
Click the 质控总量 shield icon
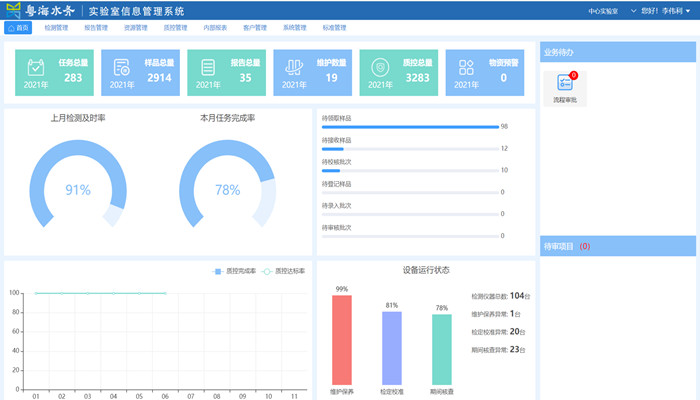(380, 68)
